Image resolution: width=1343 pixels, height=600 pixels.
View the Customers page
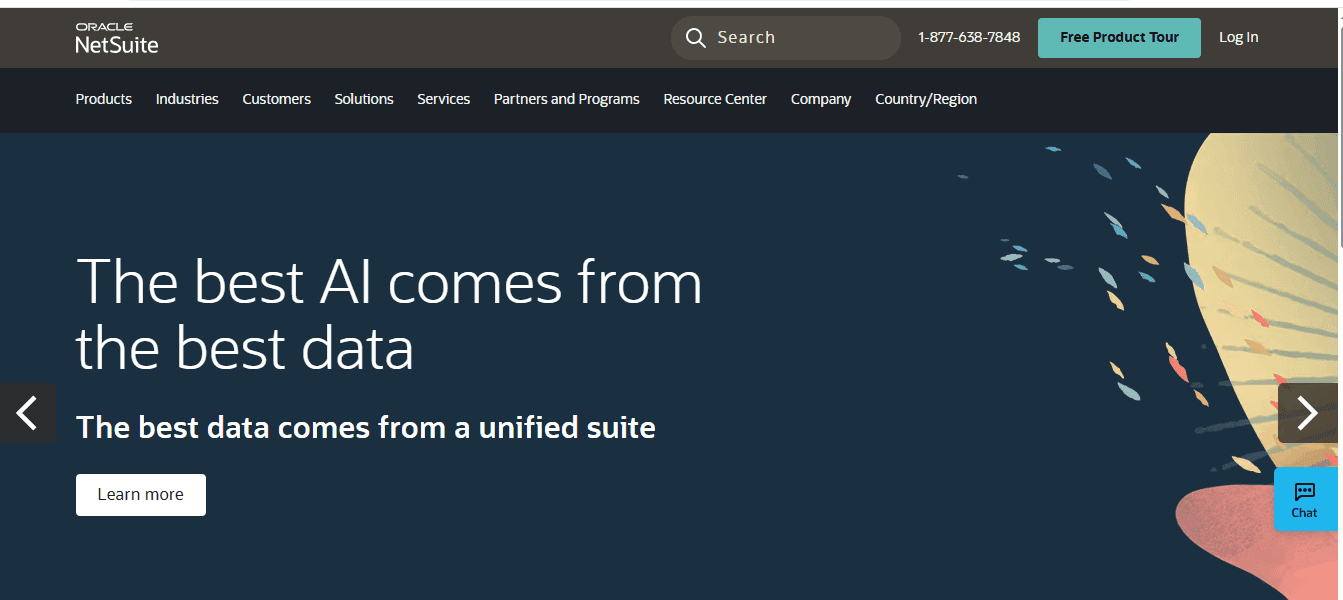(276, 99)
